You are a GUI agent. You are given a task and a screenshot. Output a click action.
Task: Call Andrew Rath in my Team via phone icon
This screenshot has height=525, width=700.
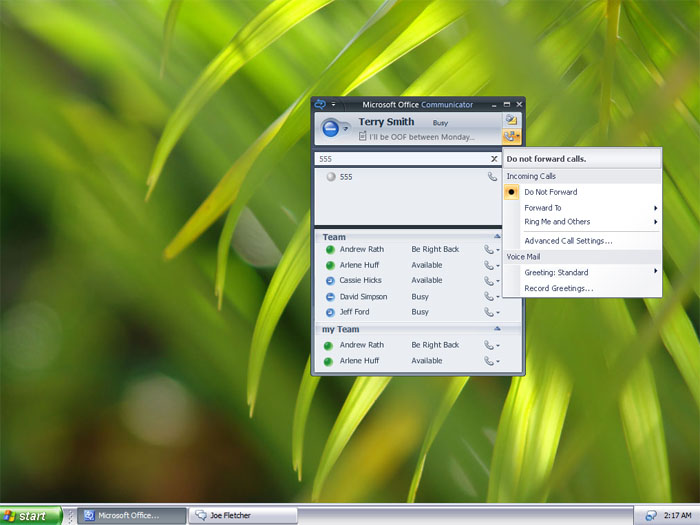(x=489, y=345)
